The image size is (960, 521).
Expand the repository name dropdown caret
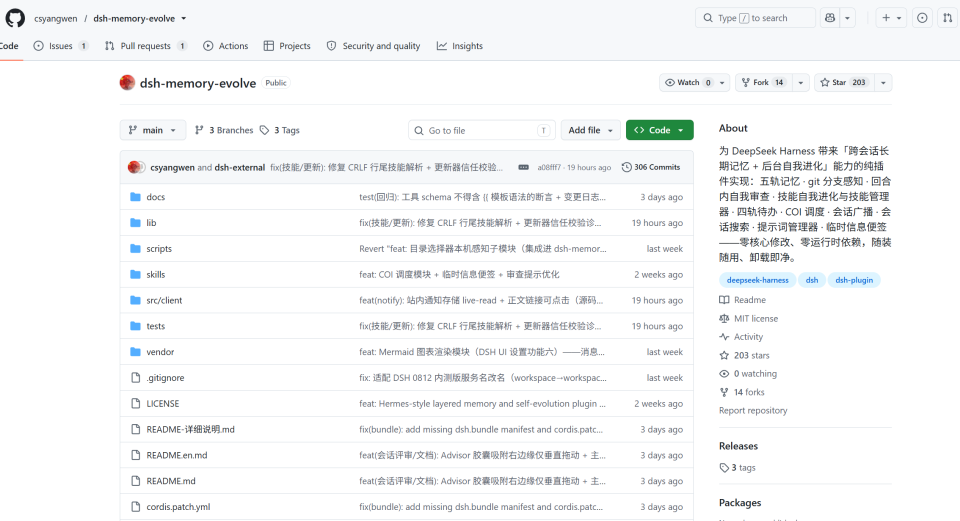183,18
